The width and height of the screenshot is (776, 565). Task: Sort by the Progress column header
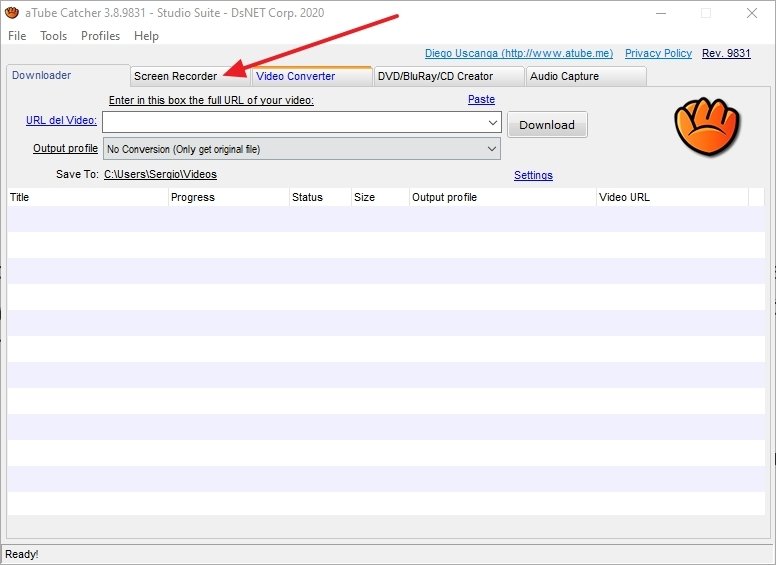[x=229, y=197]
